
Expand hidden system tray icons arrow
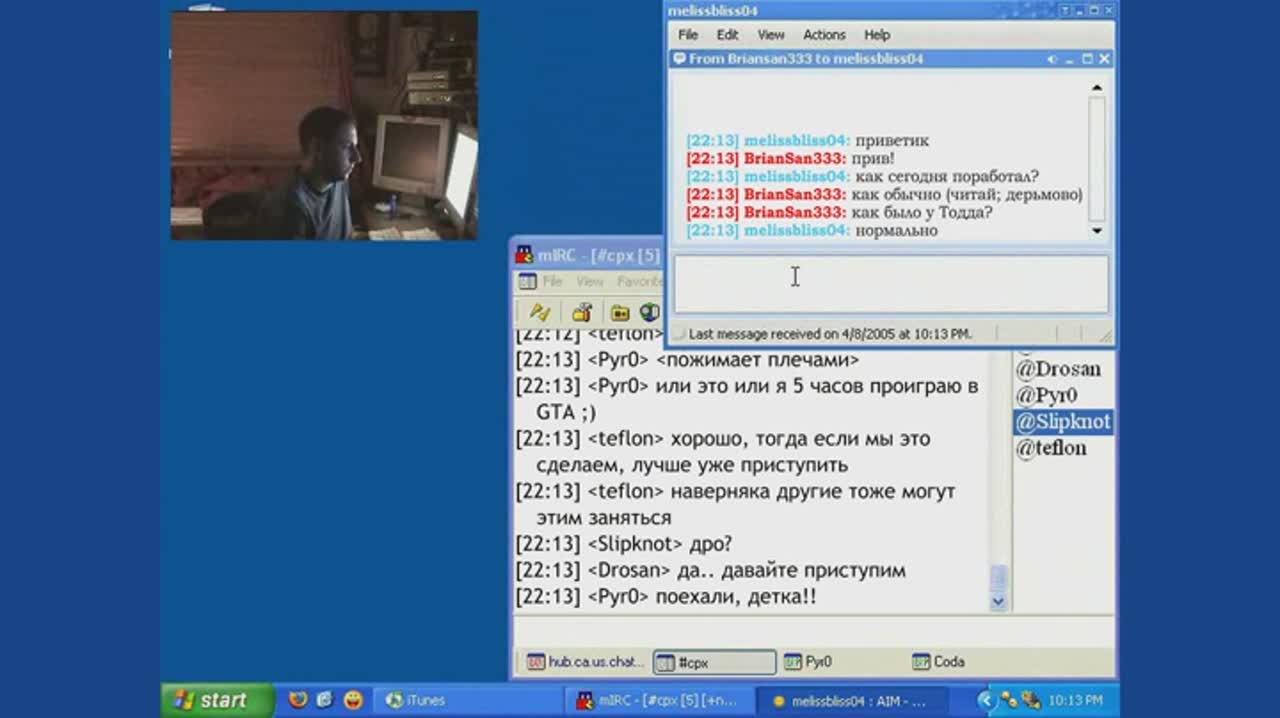point(985,700)
